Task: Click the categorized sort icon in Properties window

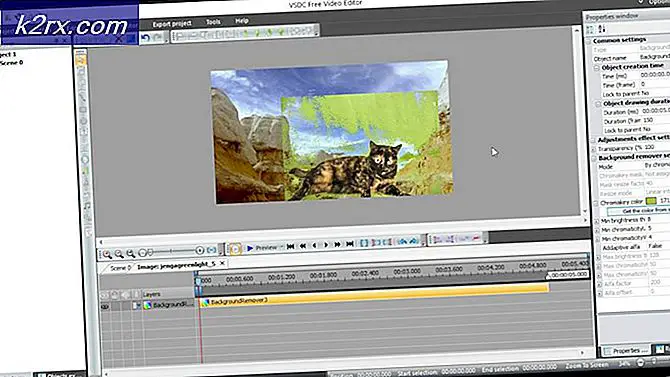Action: coord(591,29)
